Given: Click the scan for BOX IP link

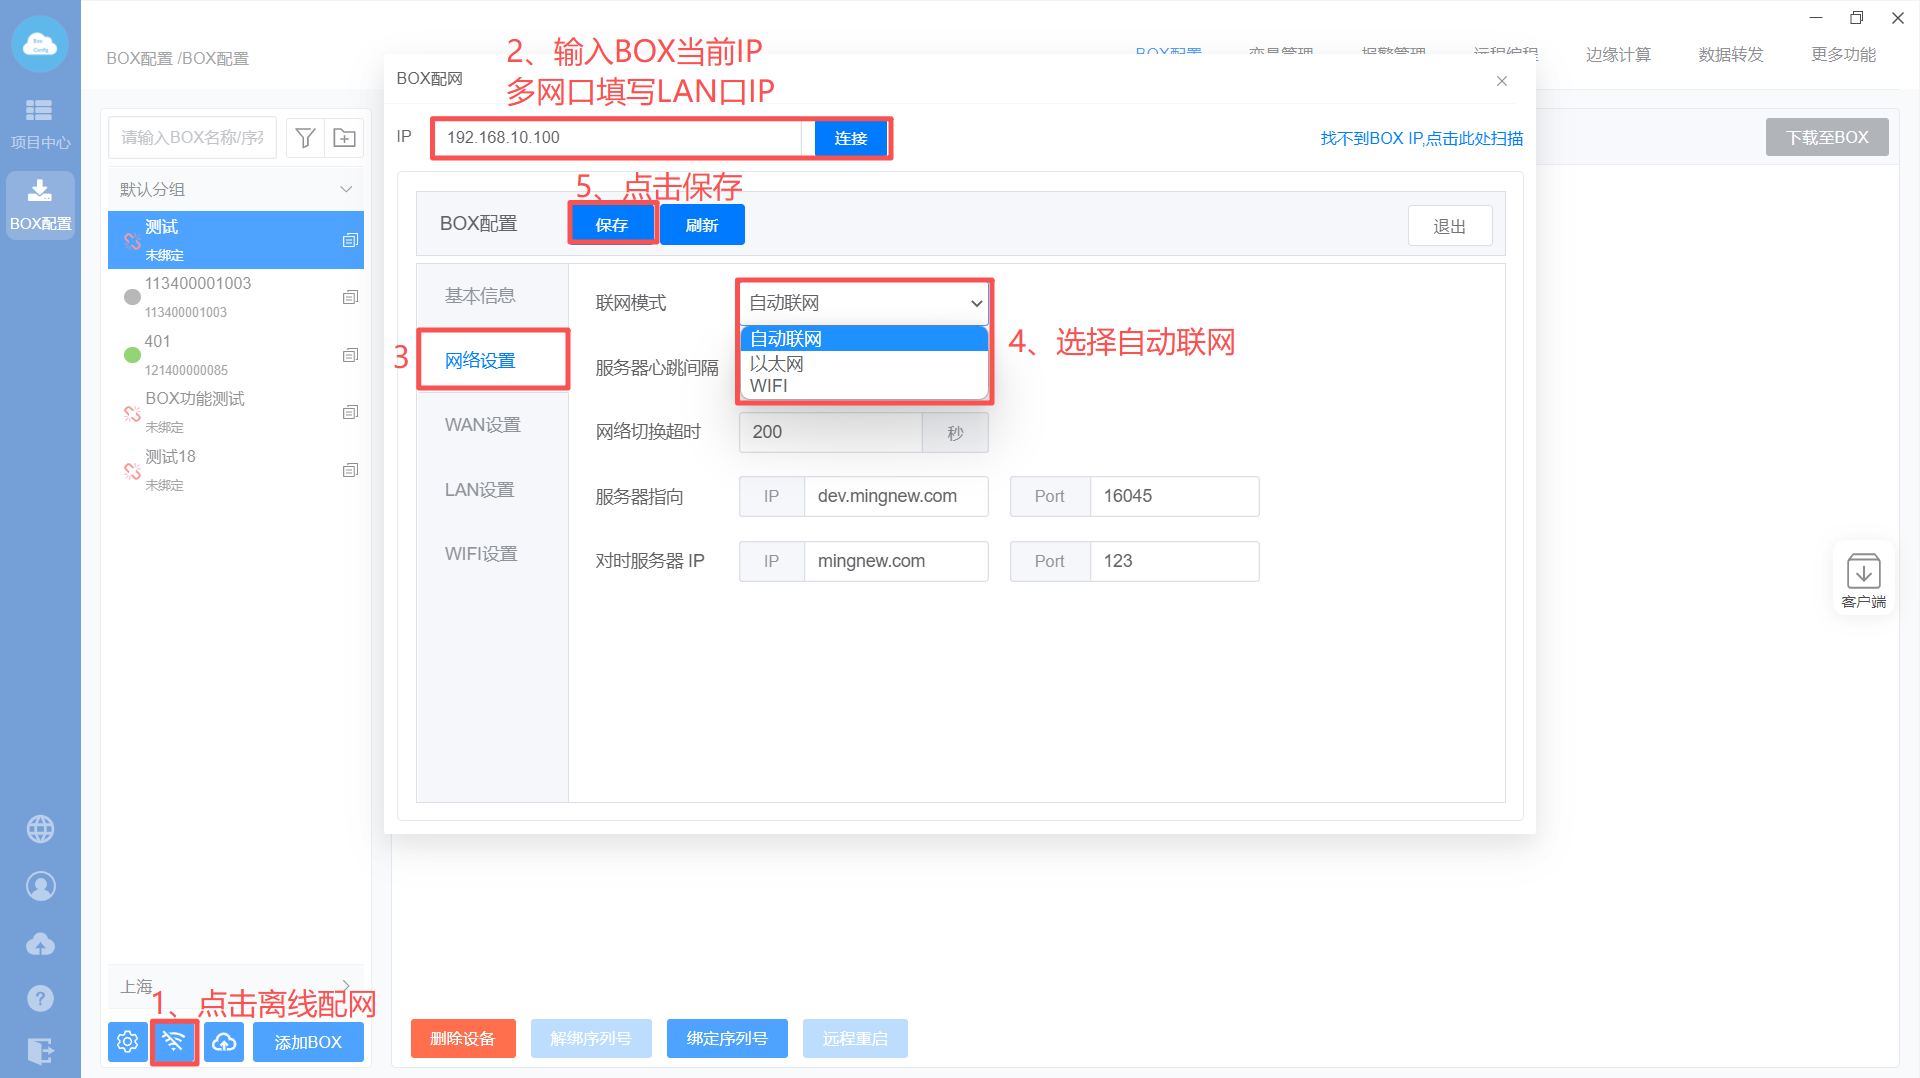Looking at the screenshot, I should tap(1421, 138).
